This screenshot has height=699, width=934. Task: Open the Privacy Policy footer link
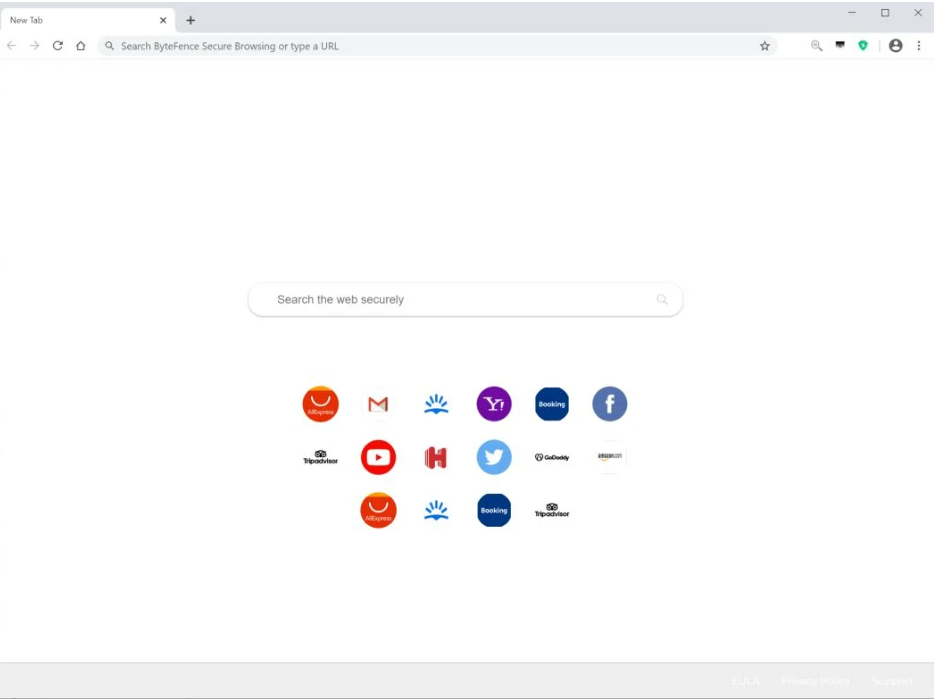click(x=815, y=681)
